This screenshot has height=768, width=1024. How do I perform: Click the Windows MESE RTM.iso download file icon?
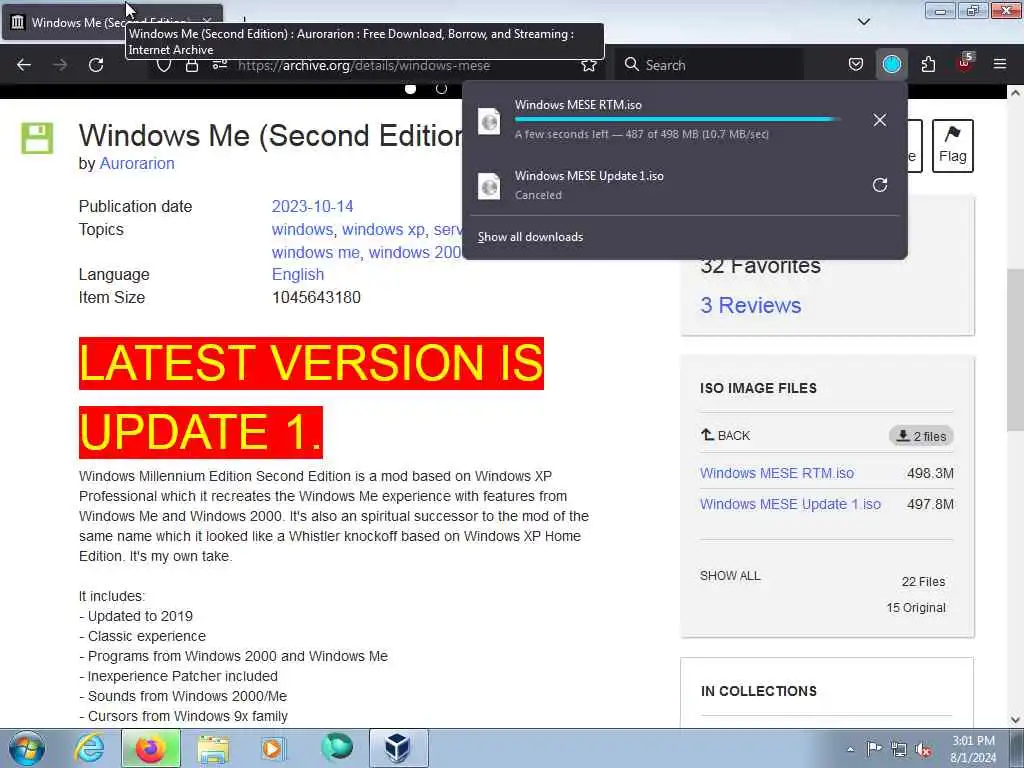489,121
